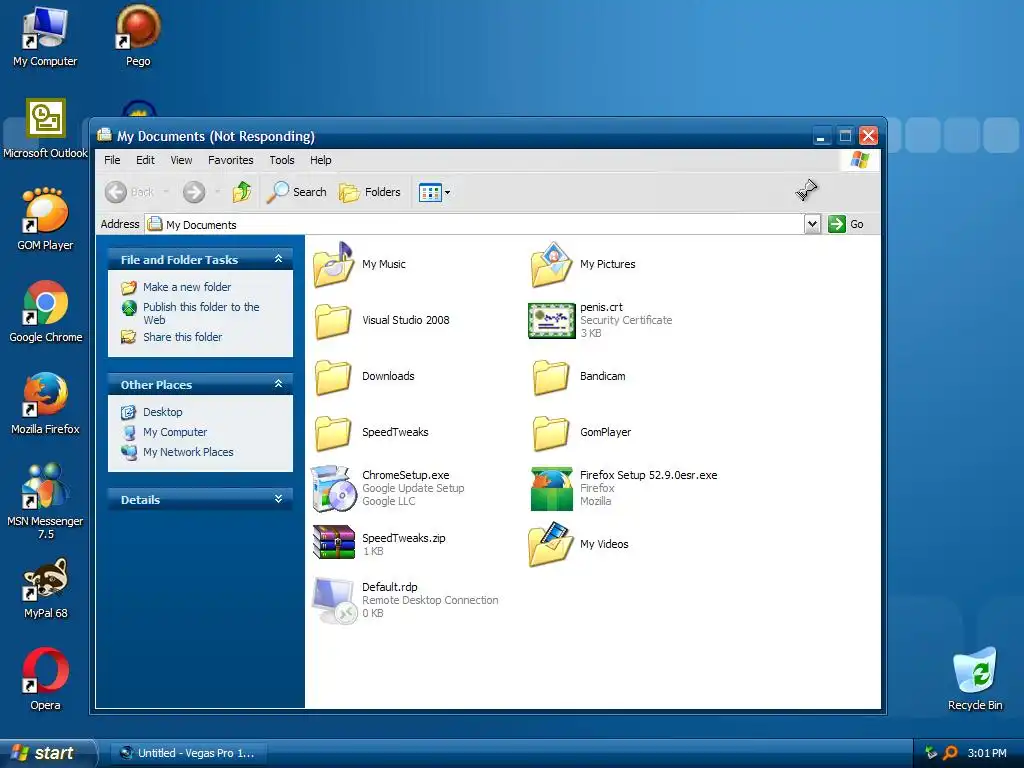Select the Opera desktop shortcut
The width and height of the screenshot is (1024, 768).
pyautogui.click(x=45, y=680)
